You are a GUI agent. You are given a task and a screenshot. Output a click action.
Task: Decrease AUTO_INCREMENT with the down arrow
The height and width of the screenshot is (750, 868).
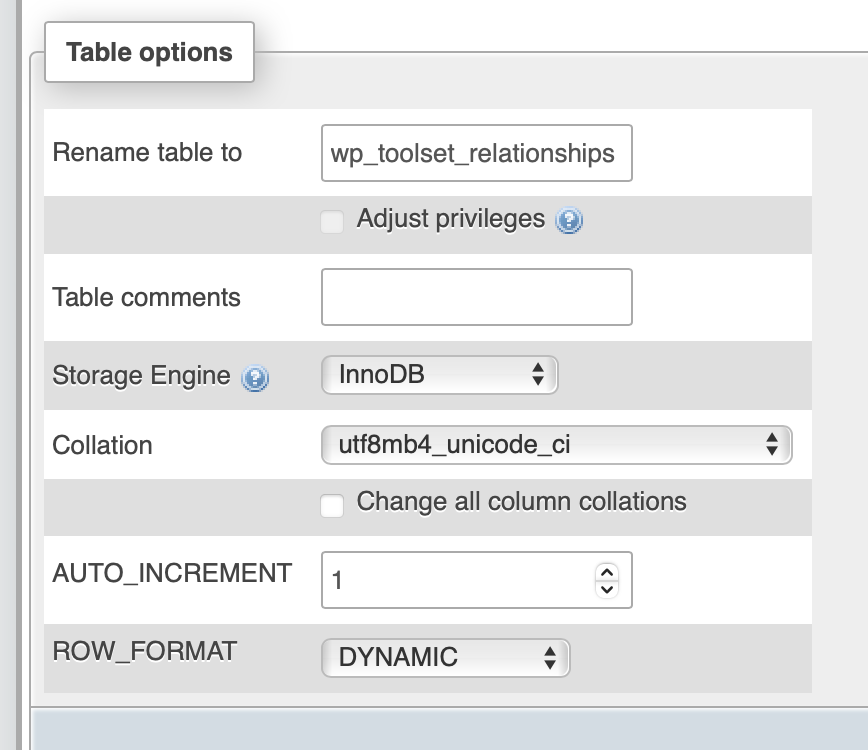[x=606, y=588]
